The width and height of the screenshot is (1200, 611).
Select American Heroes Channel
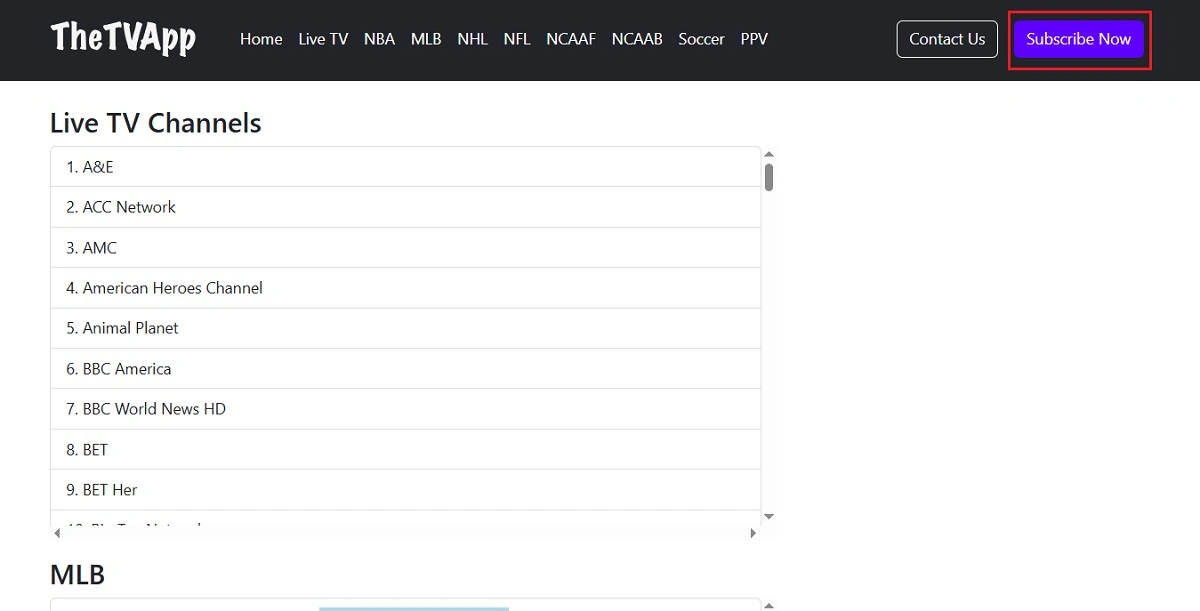(405, 288)
